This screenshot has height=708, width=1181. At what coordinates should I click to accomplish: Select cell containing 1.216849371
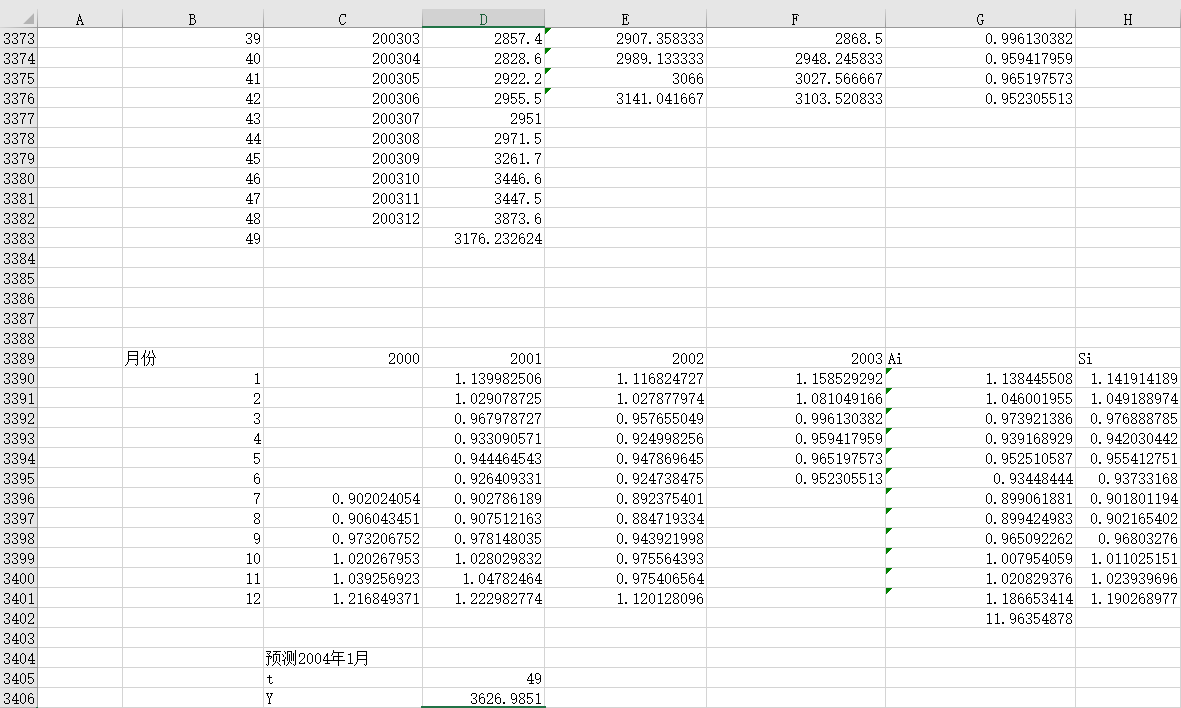[x=343, y=599]
